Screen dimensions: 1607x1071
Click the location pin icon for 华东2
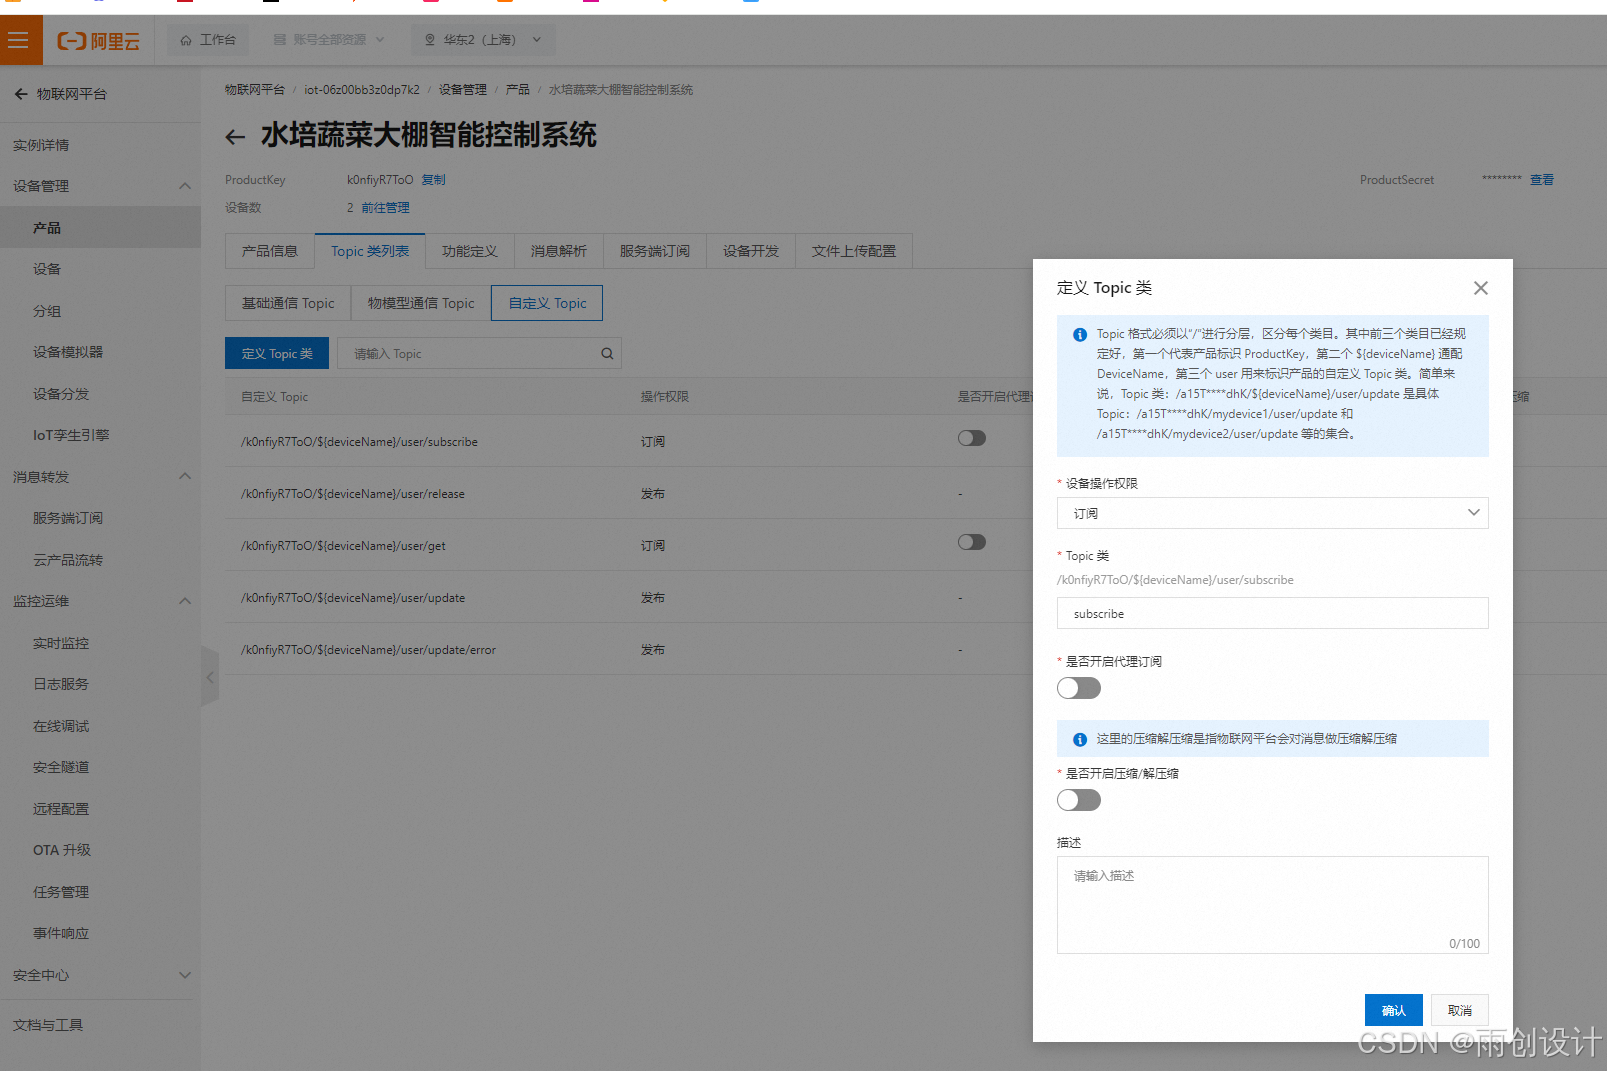tap(430, 40)
